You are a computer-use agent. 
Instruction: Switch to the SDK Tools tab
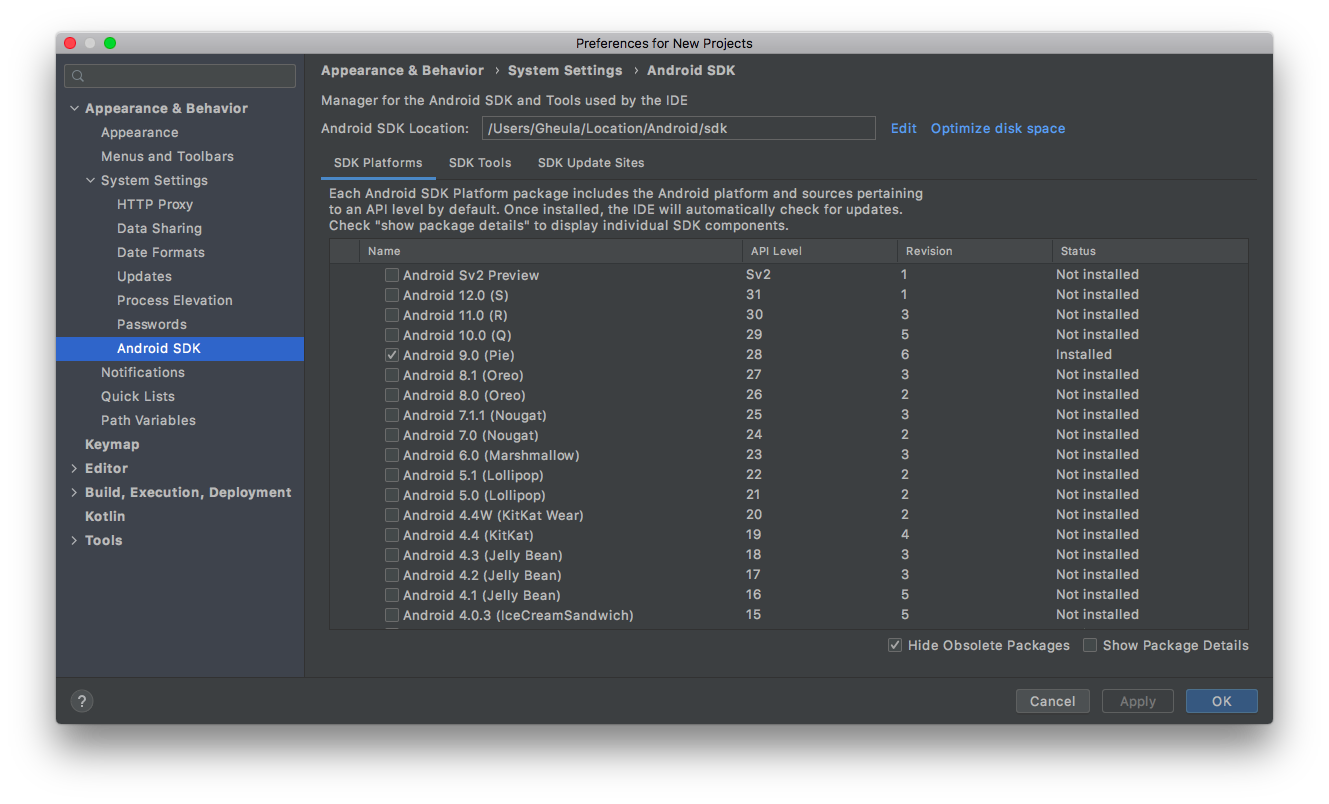coord(480,163)
